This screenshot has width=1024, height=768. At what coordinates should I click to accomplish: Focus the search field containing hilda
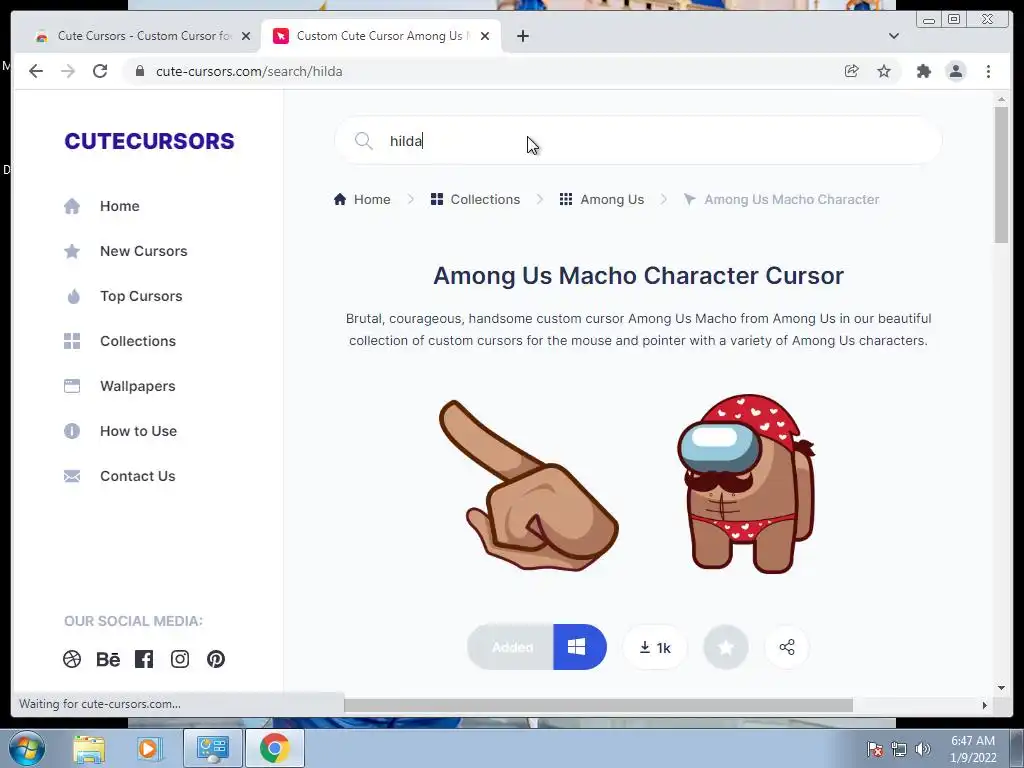(638, 140)
